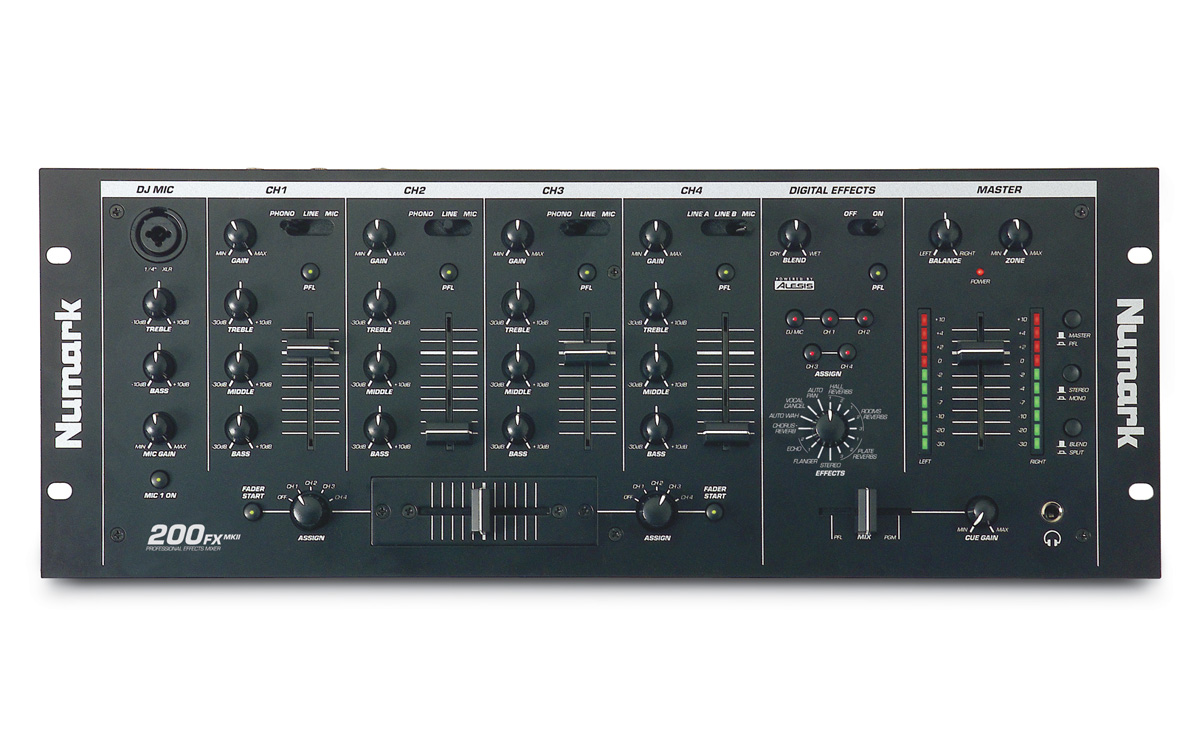1200x750 pixels.
Task: Toggle the CH3 PFL button
Action: click(x=587, y=272)
